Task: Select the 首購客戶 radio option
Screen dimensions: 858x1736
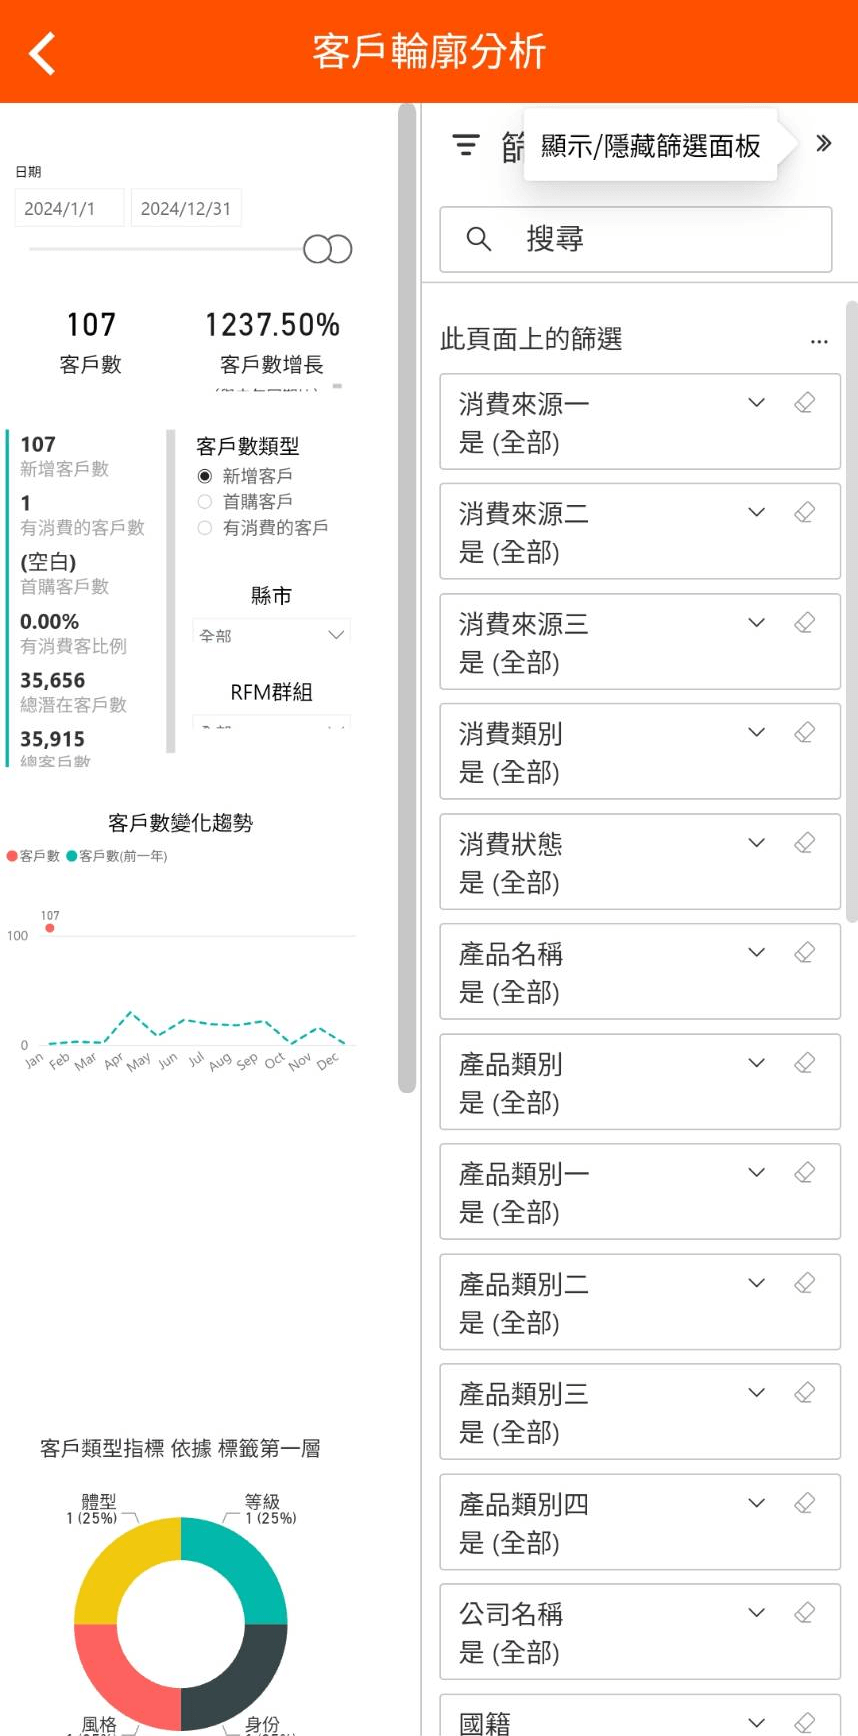Action: click(205, 501)
